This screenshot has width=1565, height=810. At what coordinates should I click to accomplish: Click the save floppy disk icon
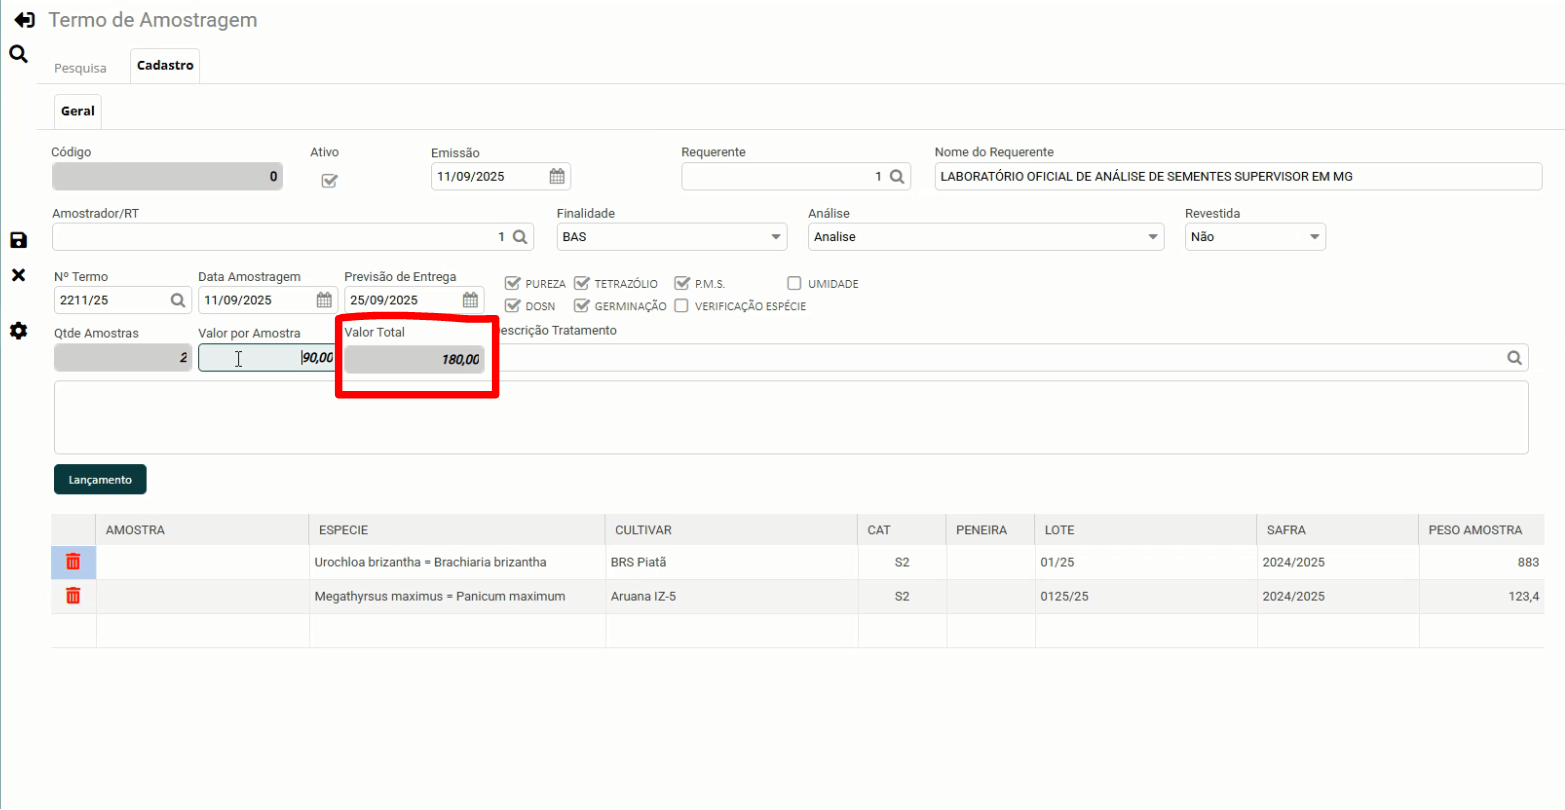click(18, 240)
